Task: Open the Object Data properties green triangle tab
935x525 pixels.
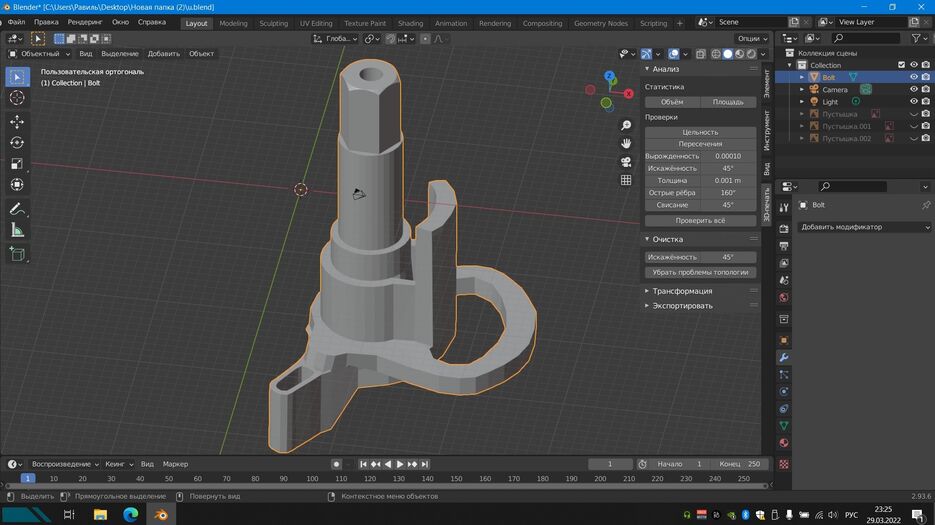Action: pos(784,425)
